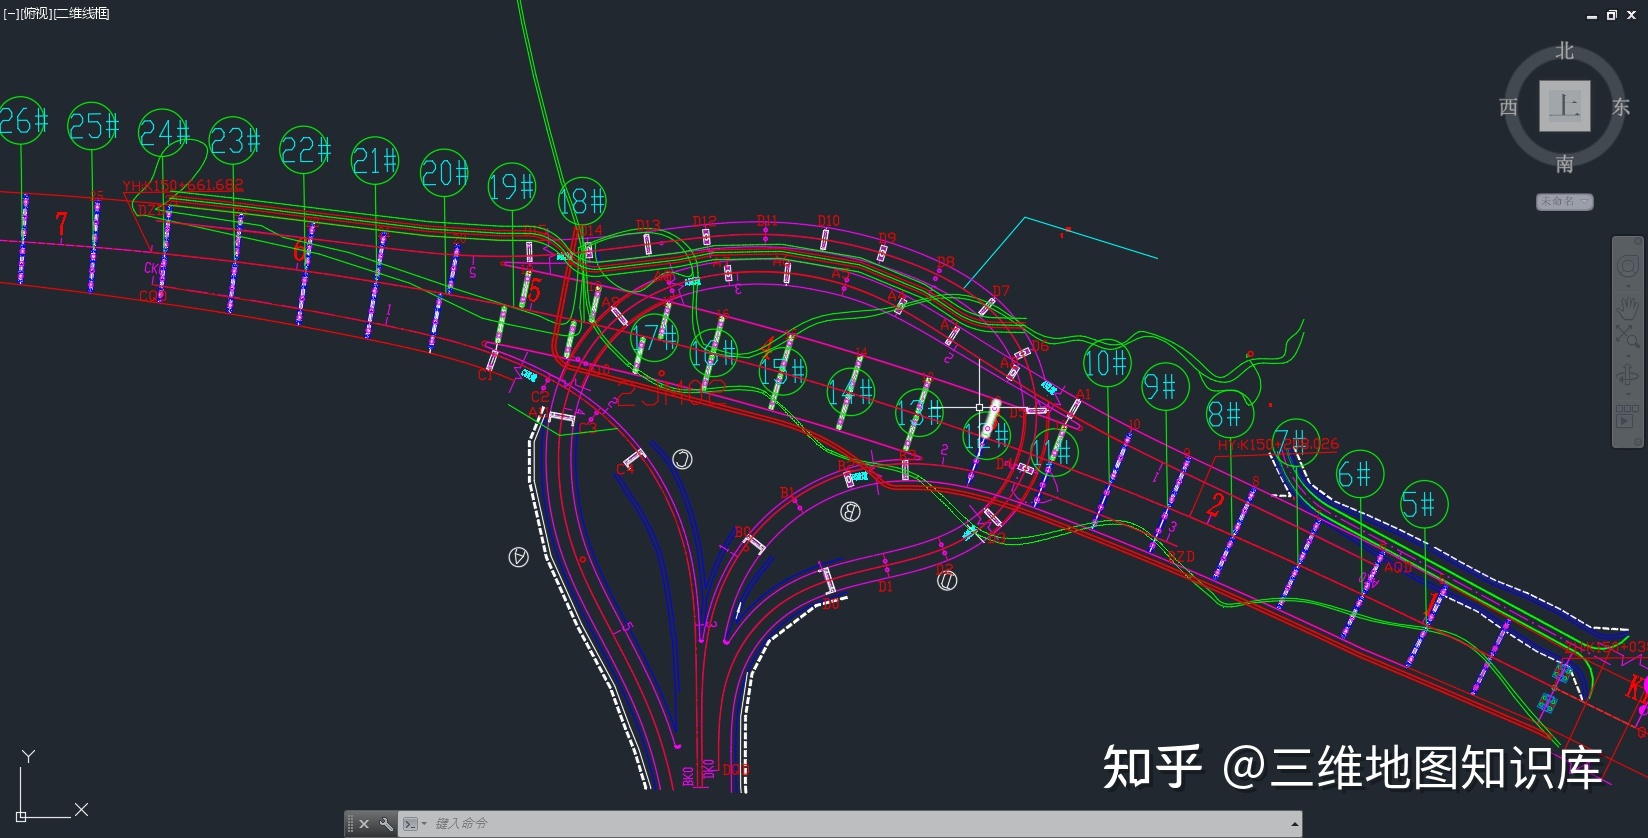Expand the 未命名 coordinate system dropdown
1648x838 pixels.
(x=1564, y=202)
